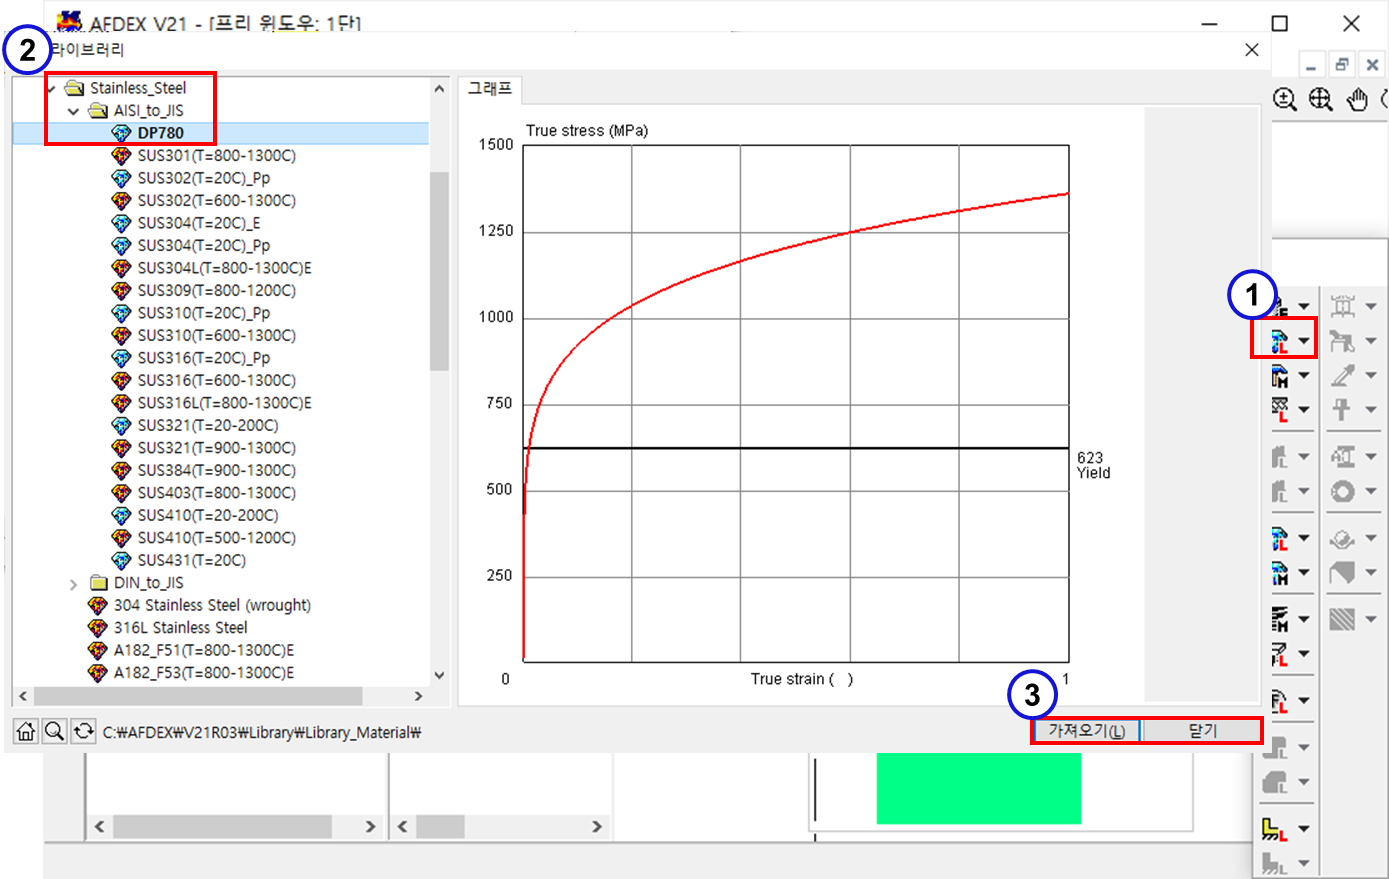Click the 닫기 close button
Image resolution: width=1389 pixels, height=879 pixels.
1202,731
